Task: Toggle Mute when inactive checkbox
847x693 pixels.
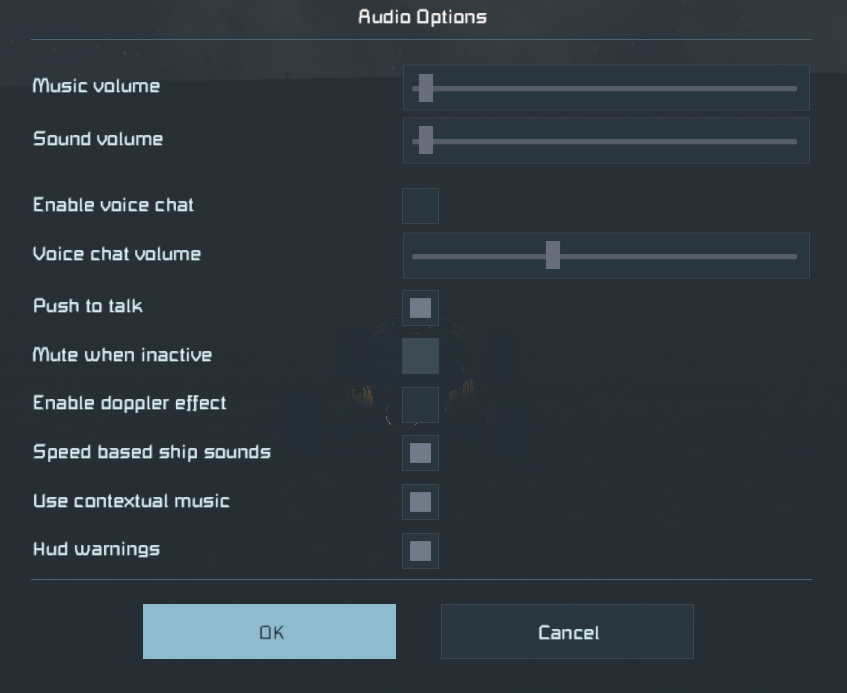Action: pos(420,356)
